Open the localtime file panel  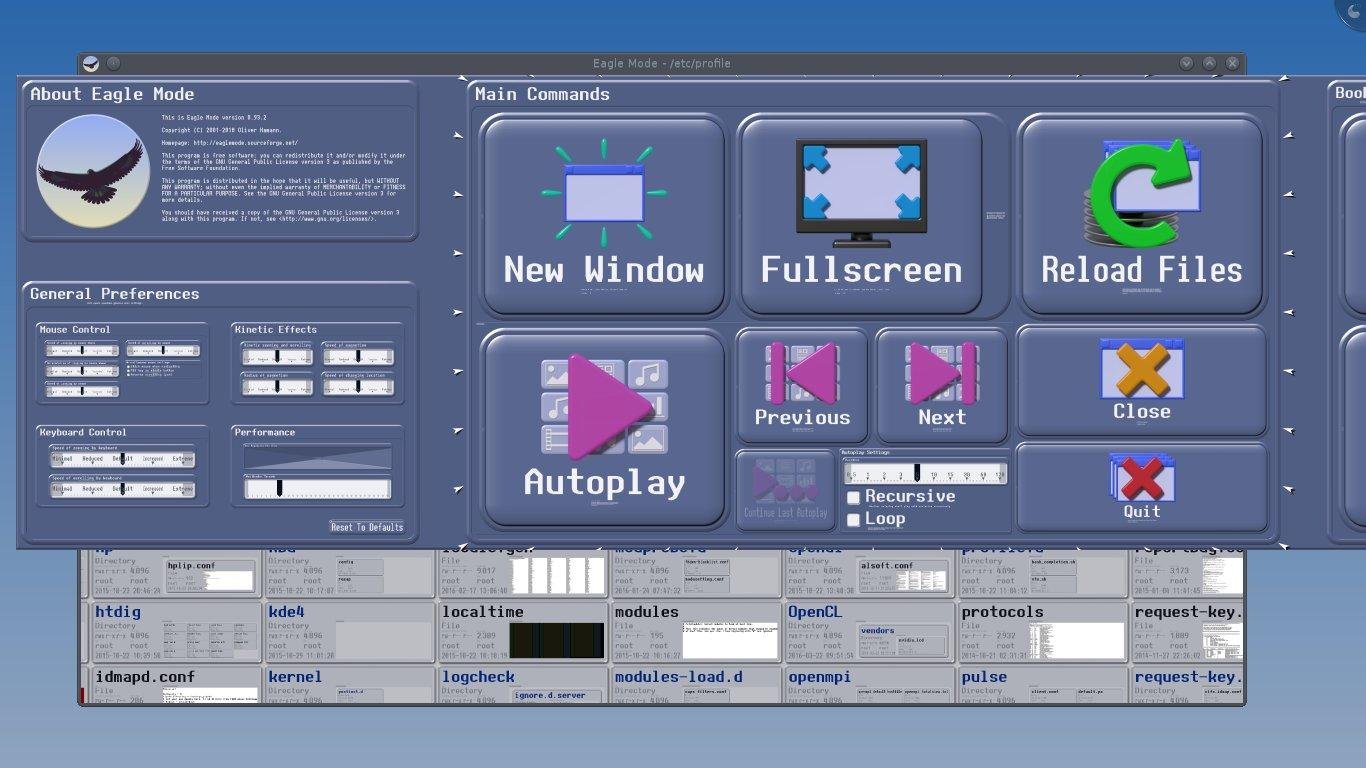click(x=523, y=632)
